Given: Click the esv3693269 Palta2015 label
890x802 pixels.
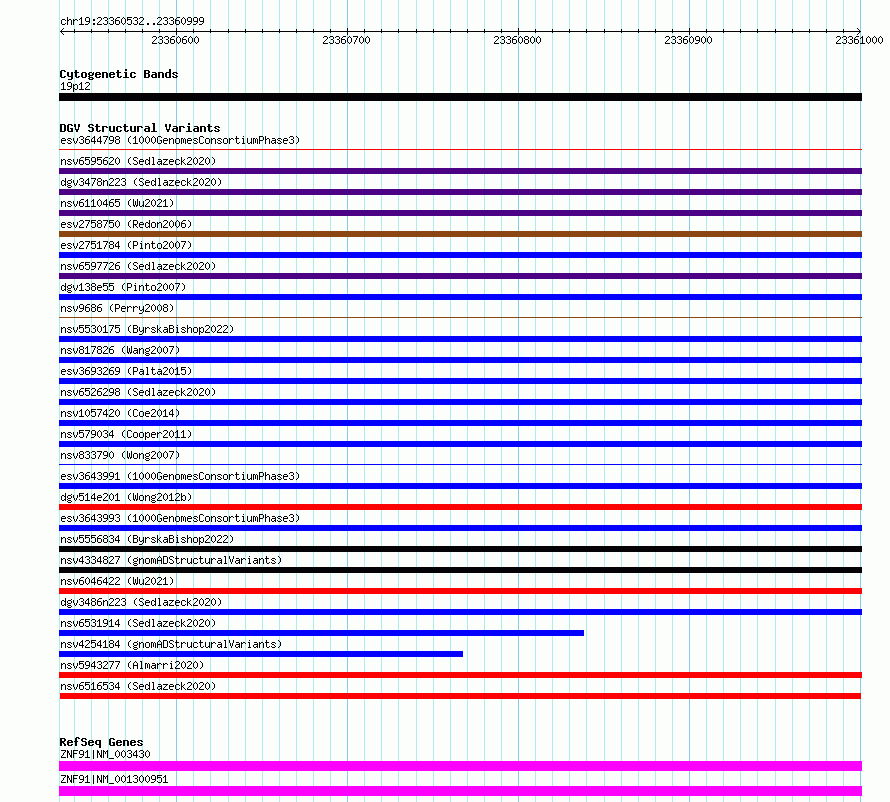Looking at the screenshot, I should (x=126, y=371).
